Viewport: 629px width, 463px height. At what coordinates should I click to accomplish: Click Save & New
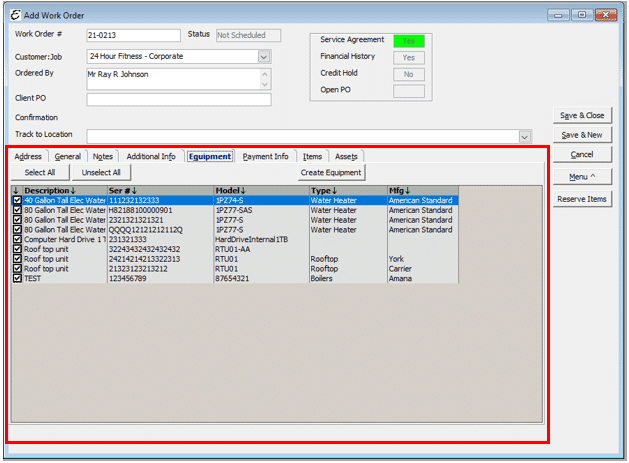pyautogui.click(x=582, y=135)
